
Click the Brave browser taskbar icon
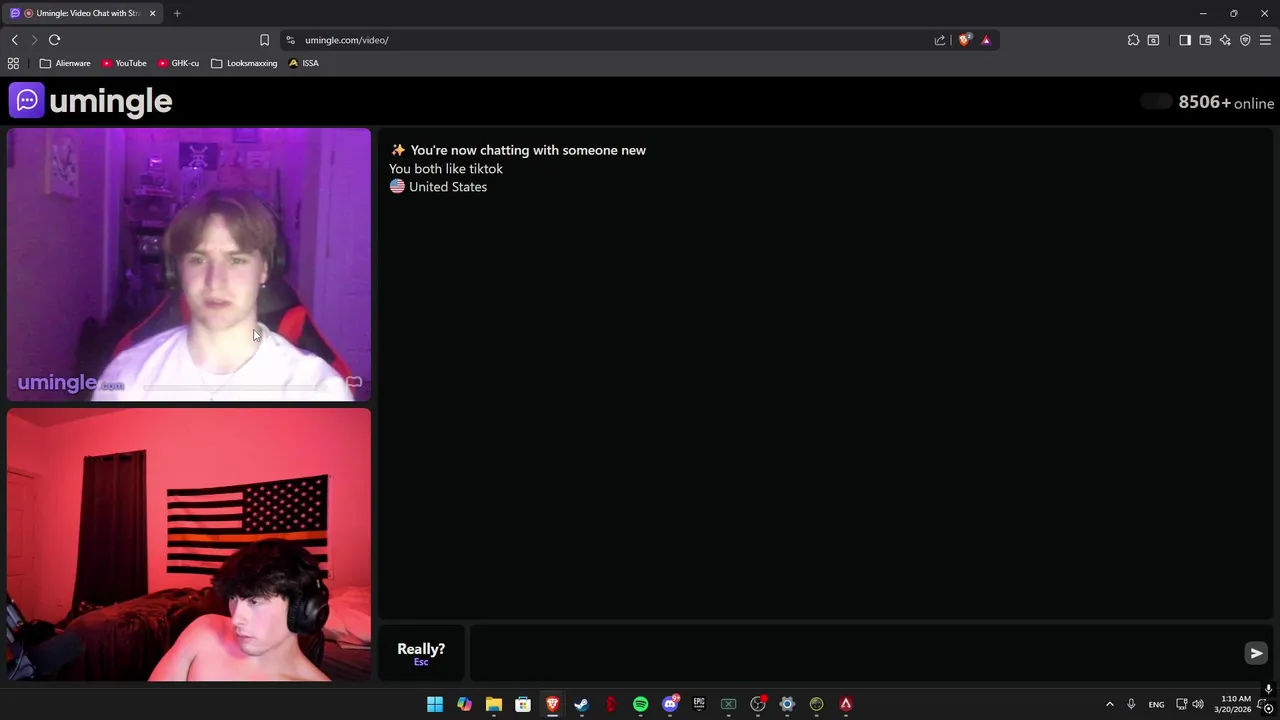click(x=552, y=704)
